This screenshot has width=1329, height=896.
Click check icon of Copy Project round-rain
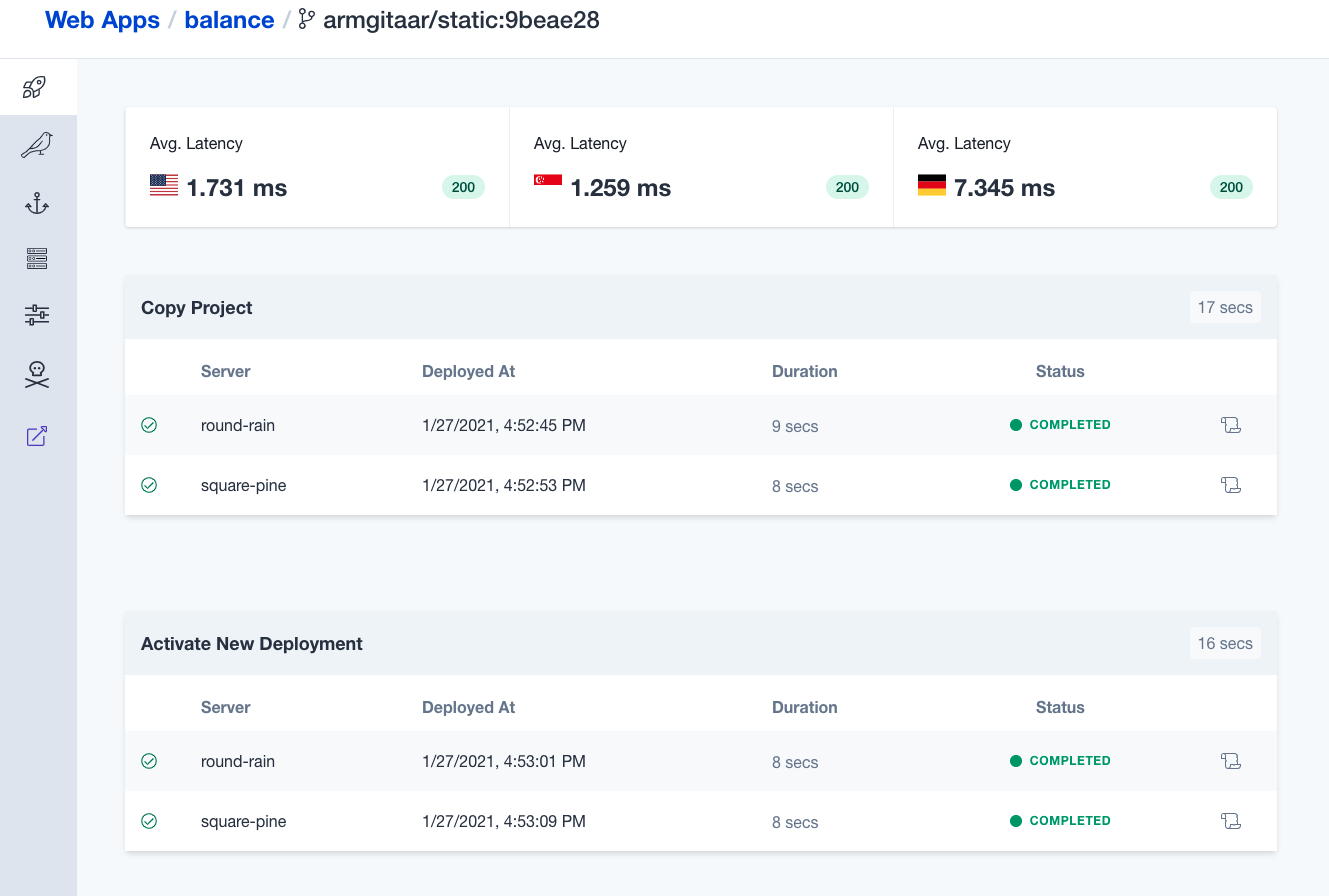(x=149, y=425)
